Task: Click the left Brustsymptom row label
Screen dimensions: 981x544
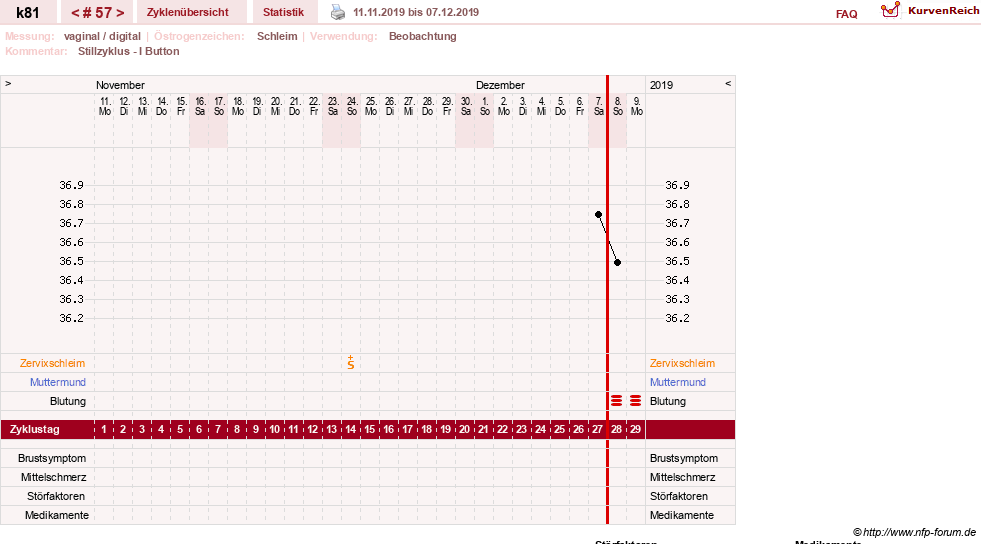Action: pos(52,458)
